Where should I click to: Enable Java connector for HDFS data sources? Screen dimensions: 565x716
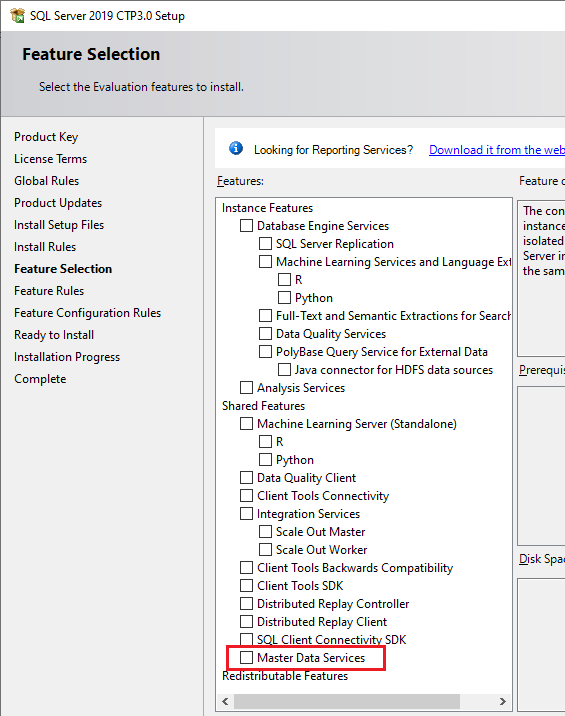(x=285, y=369)
